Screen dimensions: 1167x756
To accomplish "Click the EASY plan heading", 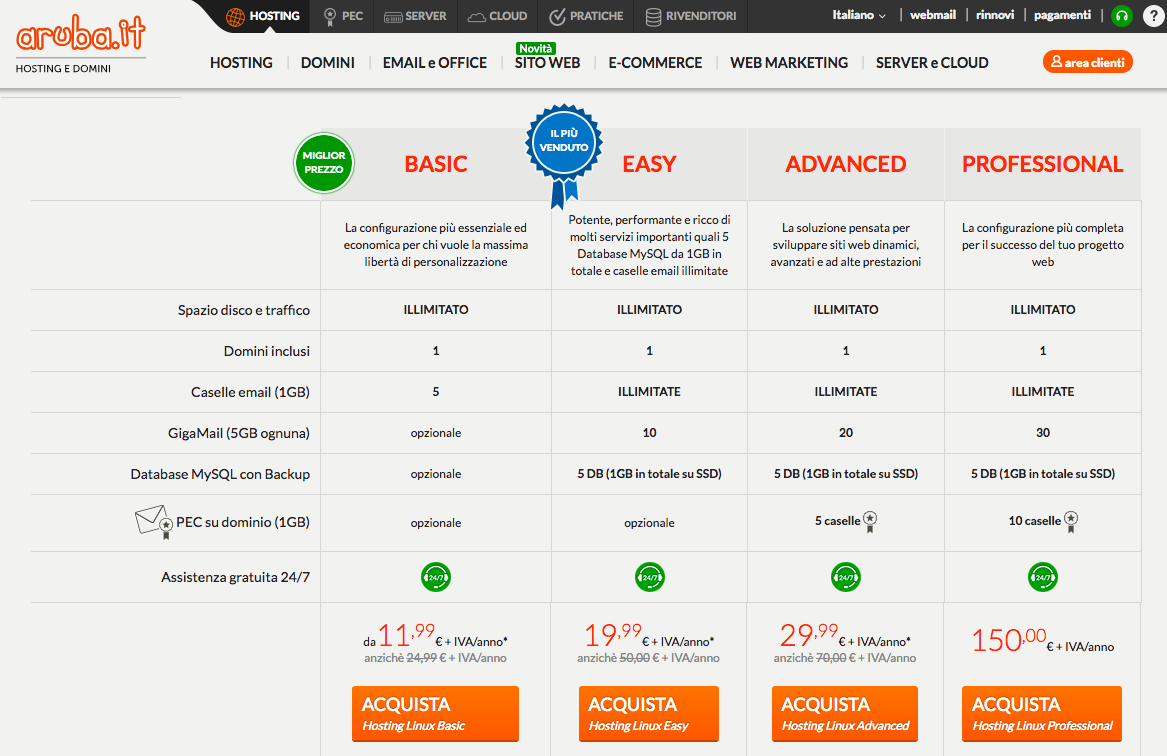I will pos(649,164).
